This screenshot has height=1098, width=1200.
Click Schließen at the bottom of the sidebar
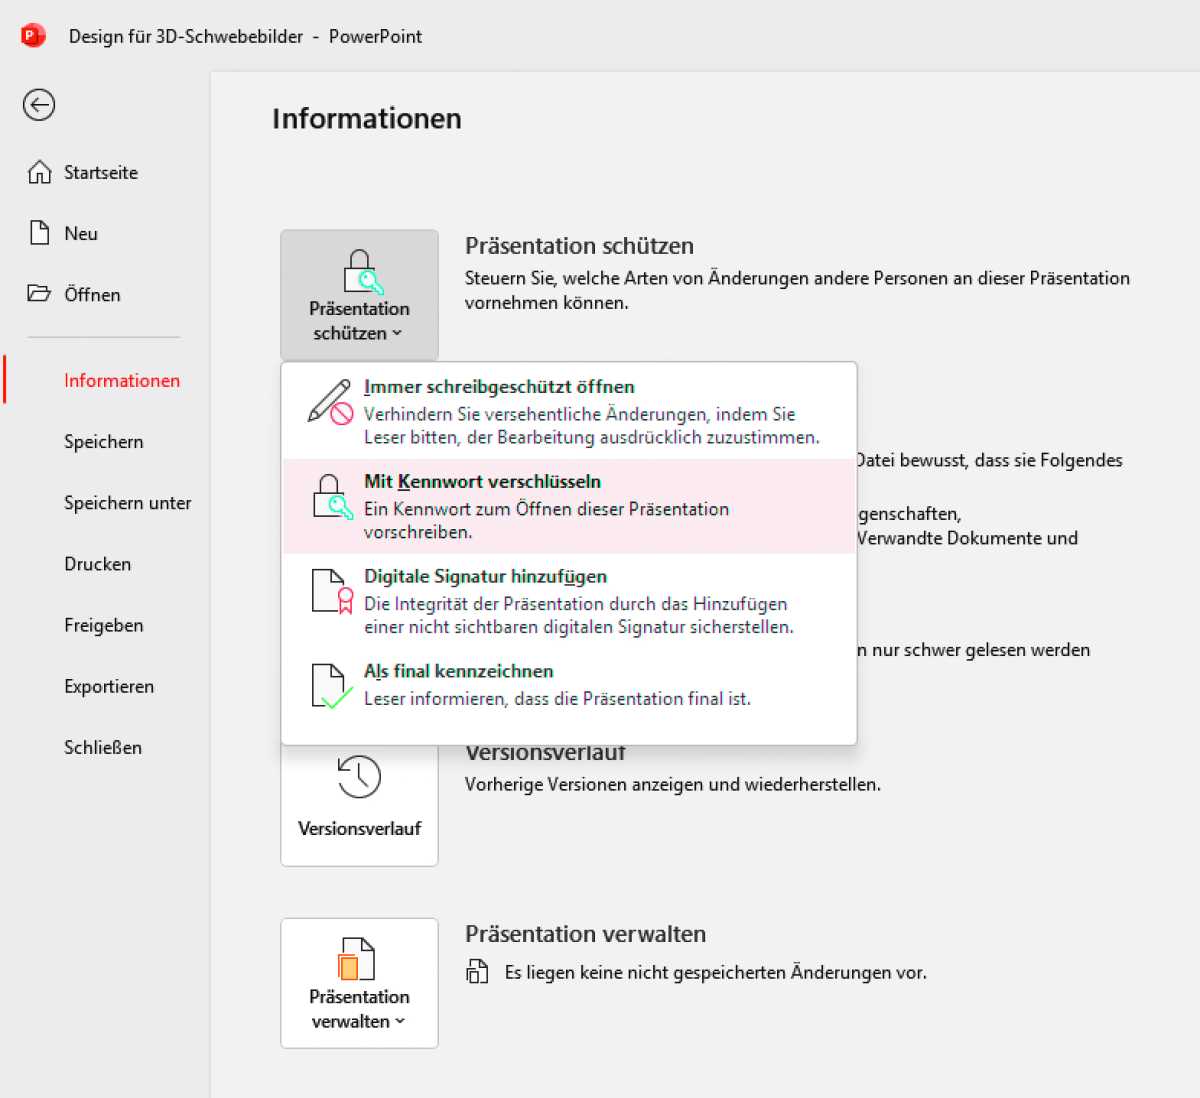[102, 748]
